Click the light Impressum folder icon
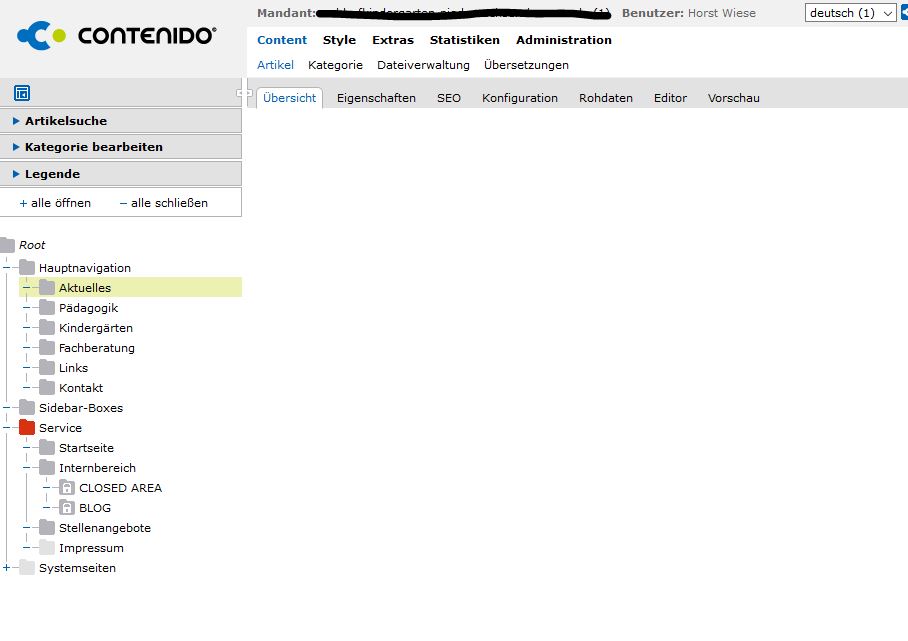908x641 pixels. click(47, 548)
